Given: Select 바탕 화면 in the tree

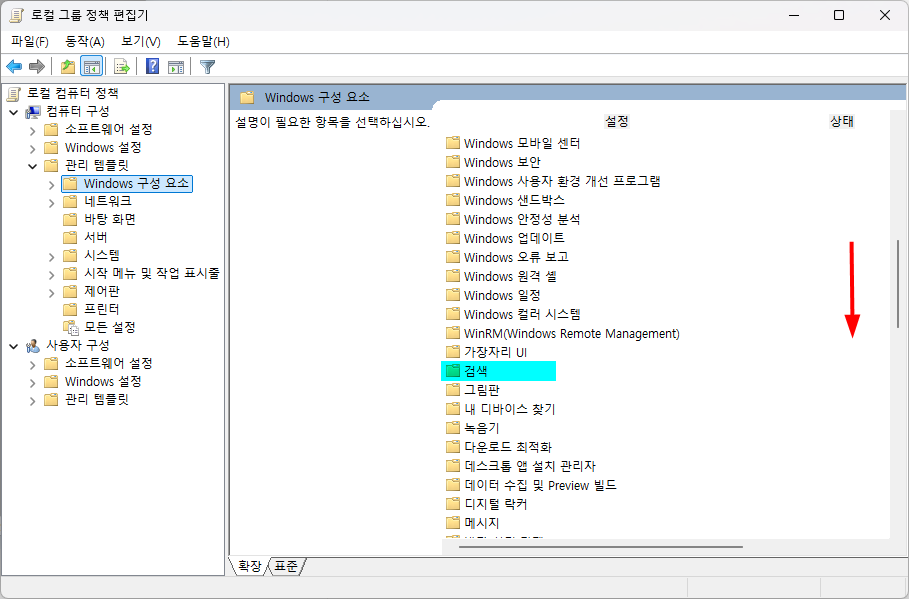Looking at the screenshot, I should pos(110,219).
